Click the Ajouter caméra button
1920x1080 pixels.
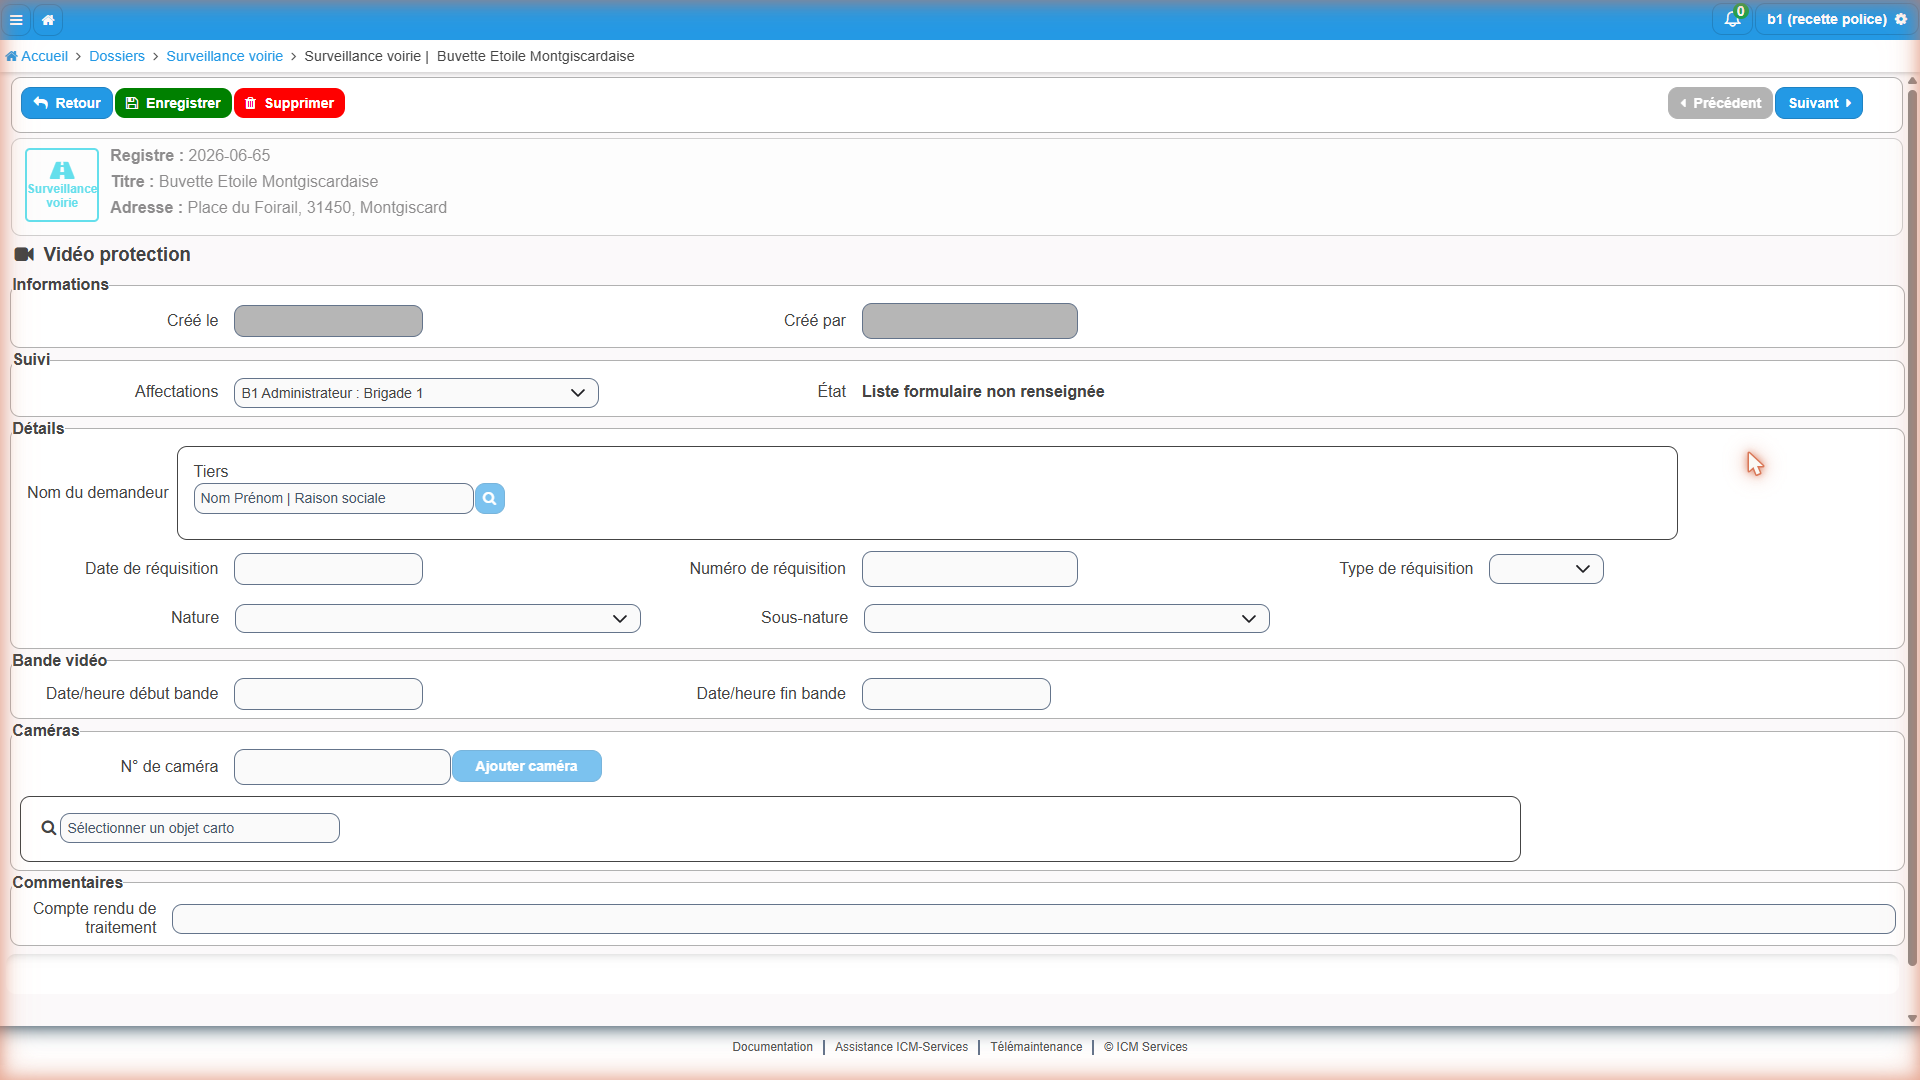point(526,766)
